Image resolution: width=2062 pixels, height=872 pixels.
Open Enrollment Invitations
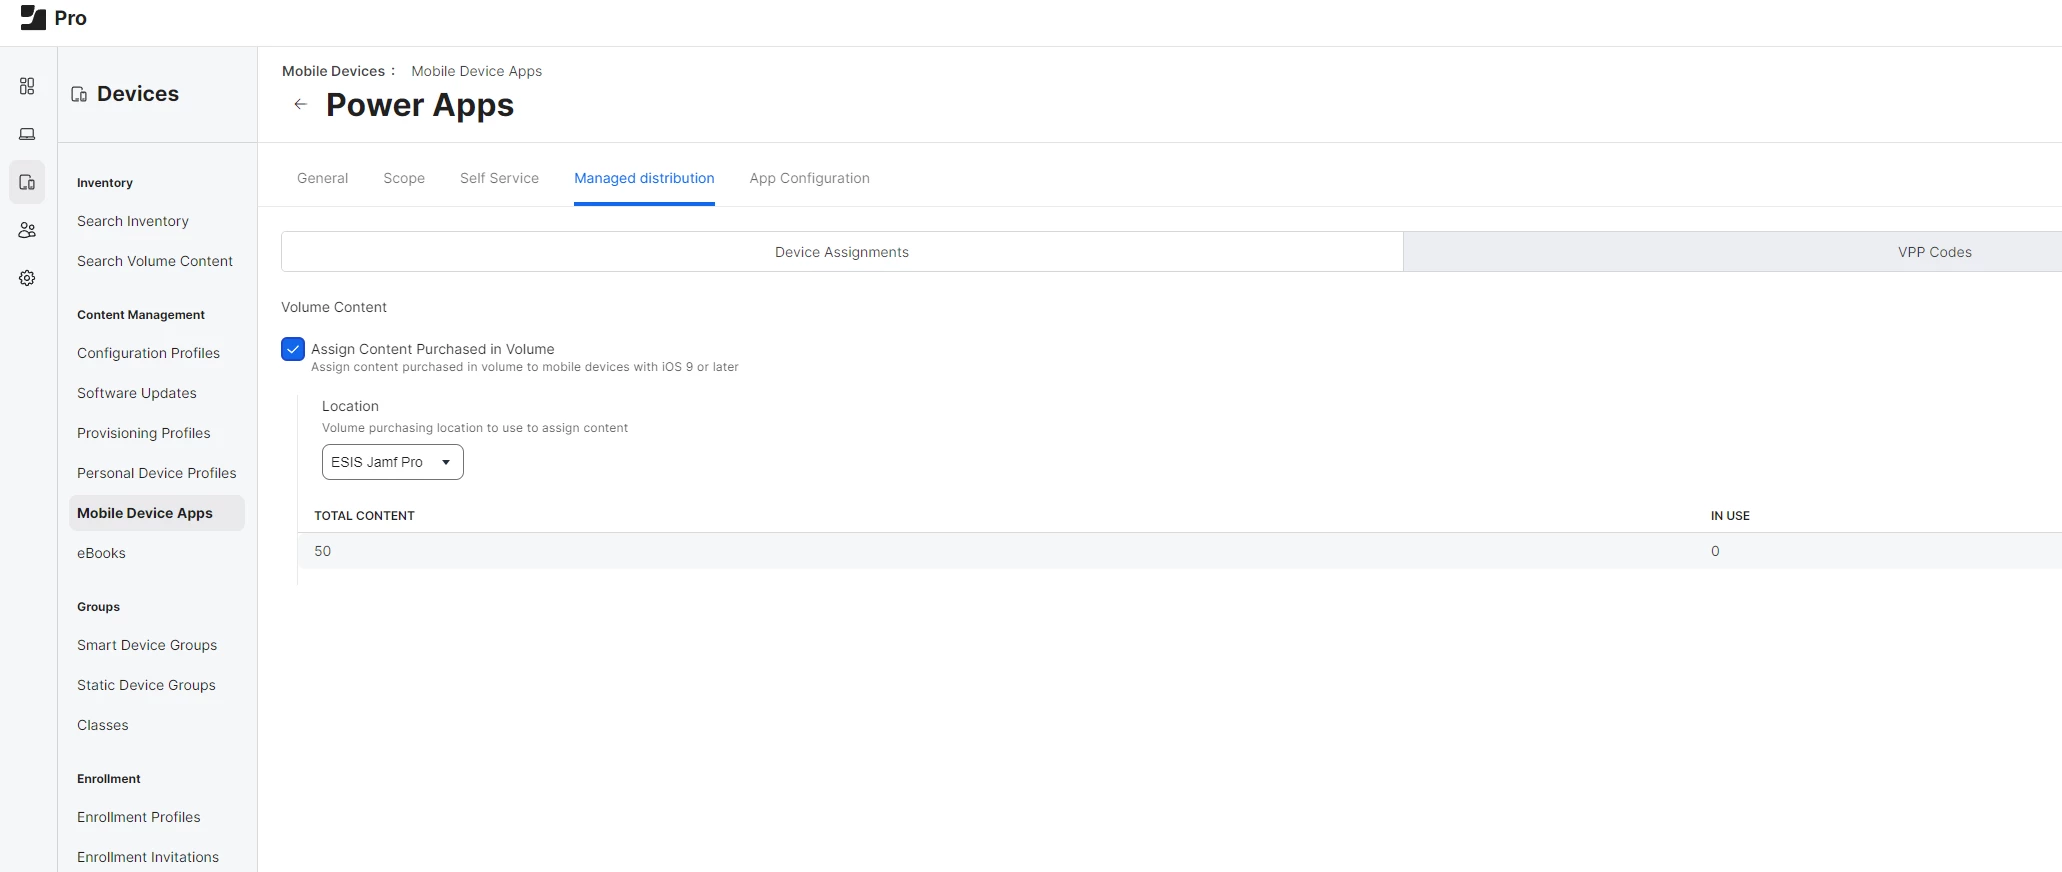tap(148, 857)
